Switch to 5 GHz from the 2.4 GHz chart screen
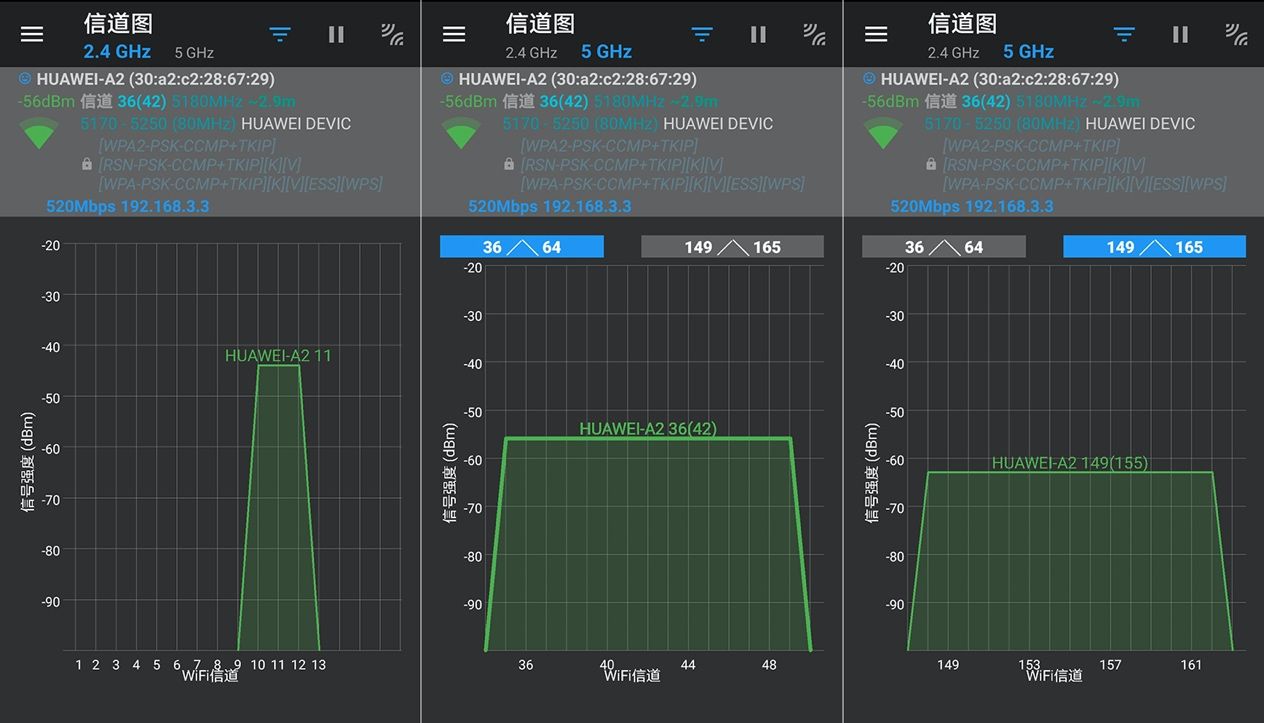The image size is (1264, 723). click(194, 52)
